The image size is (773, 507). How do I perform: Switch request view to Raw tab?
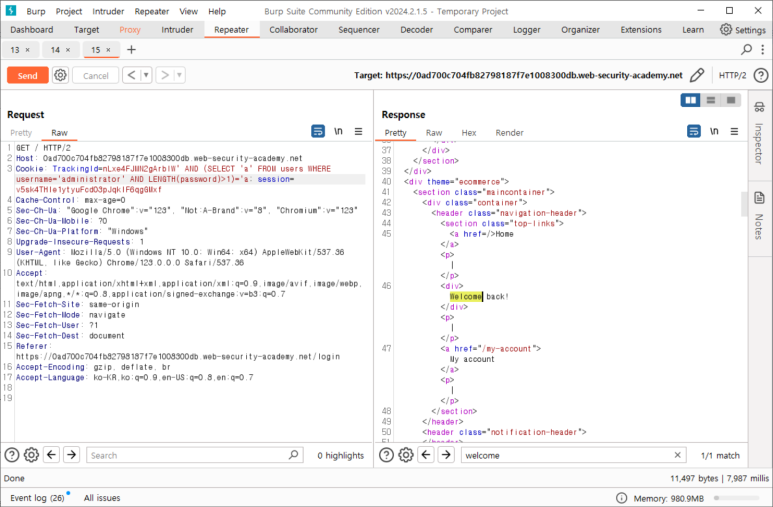59,133
